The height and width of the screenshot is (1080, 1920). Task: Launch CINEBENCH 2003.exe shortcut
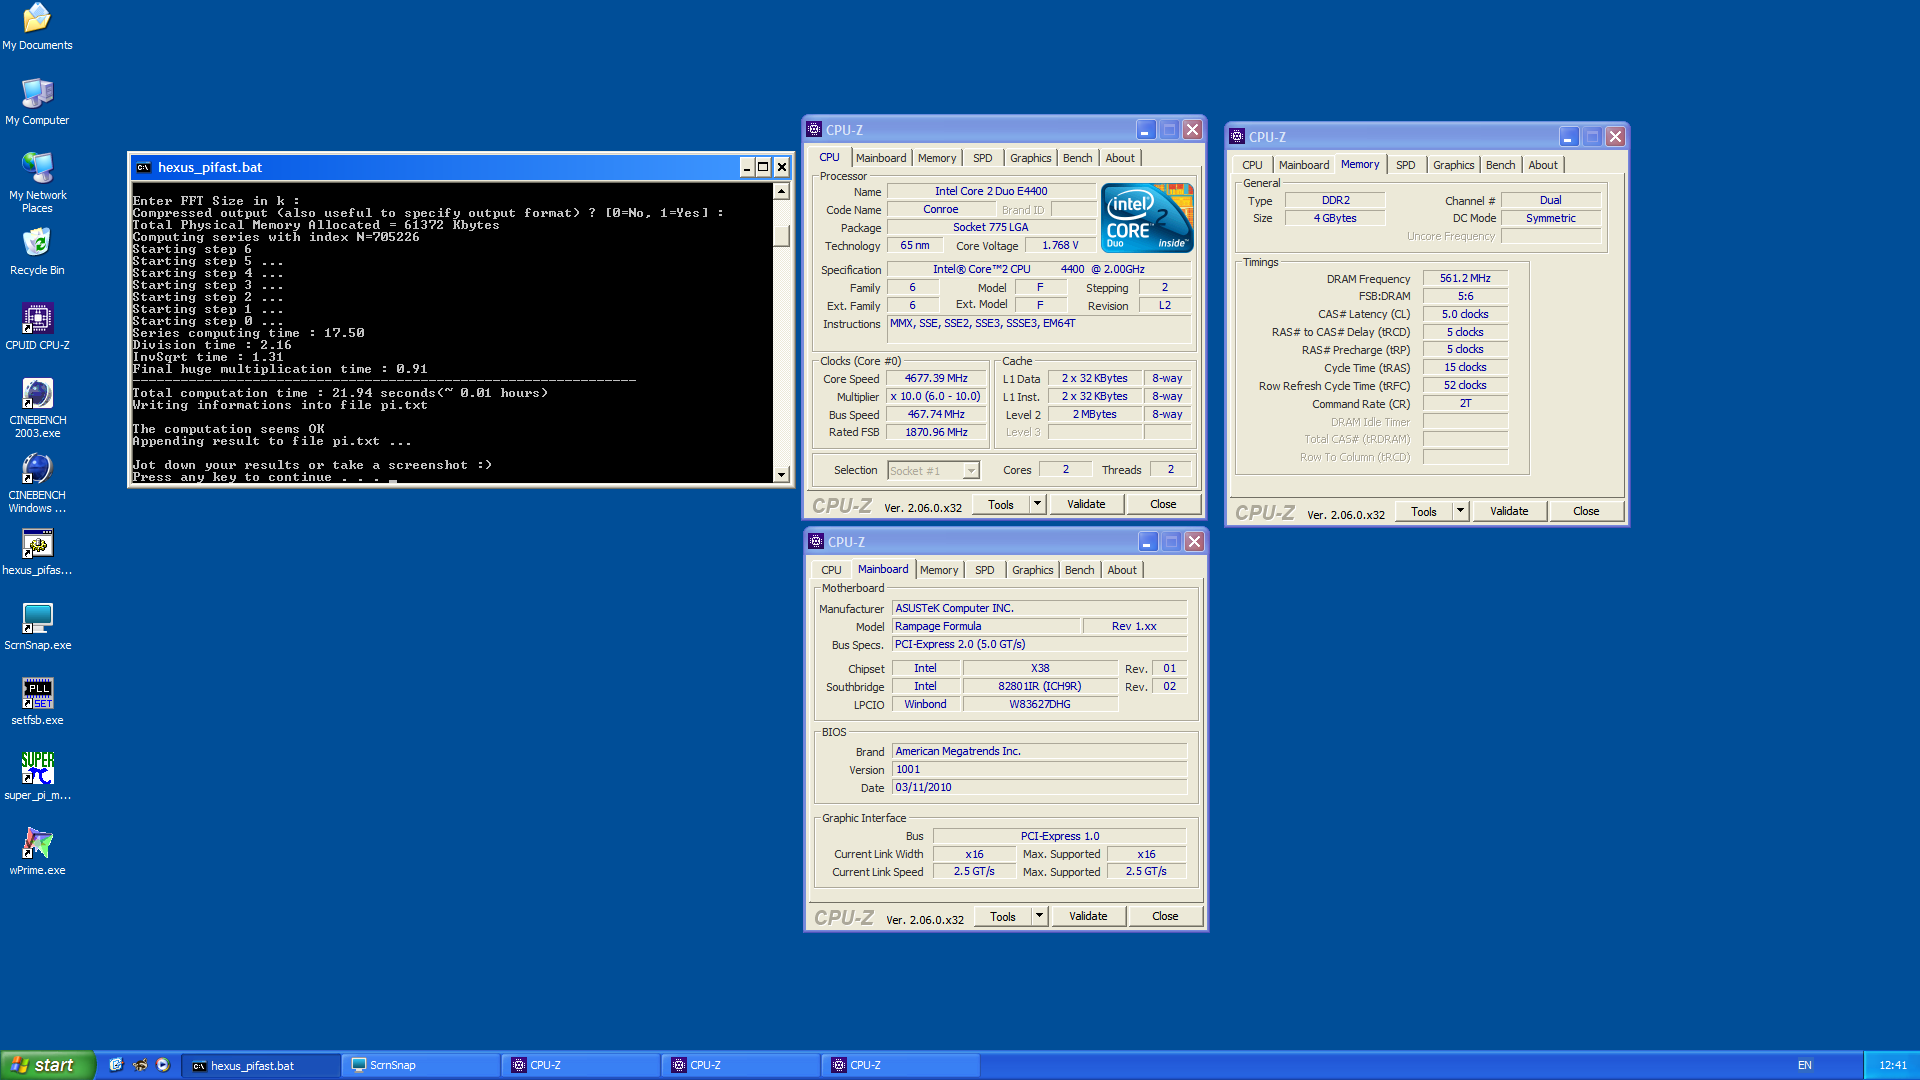tap(37, 408)
